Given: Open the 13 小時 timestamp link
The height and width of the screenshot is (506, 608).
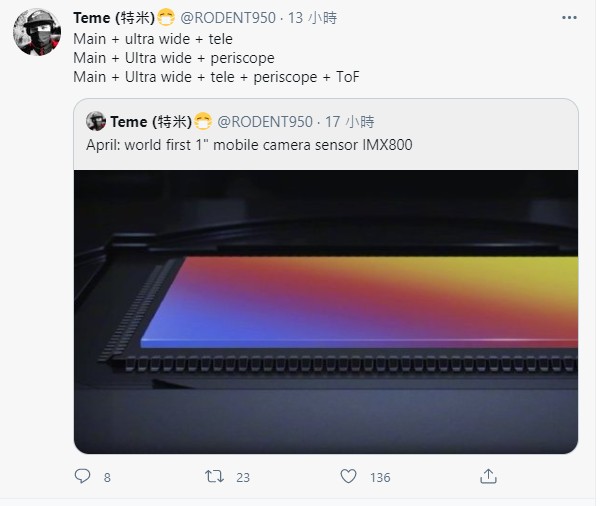Looking at the screenshot, I should click(312, 18).
